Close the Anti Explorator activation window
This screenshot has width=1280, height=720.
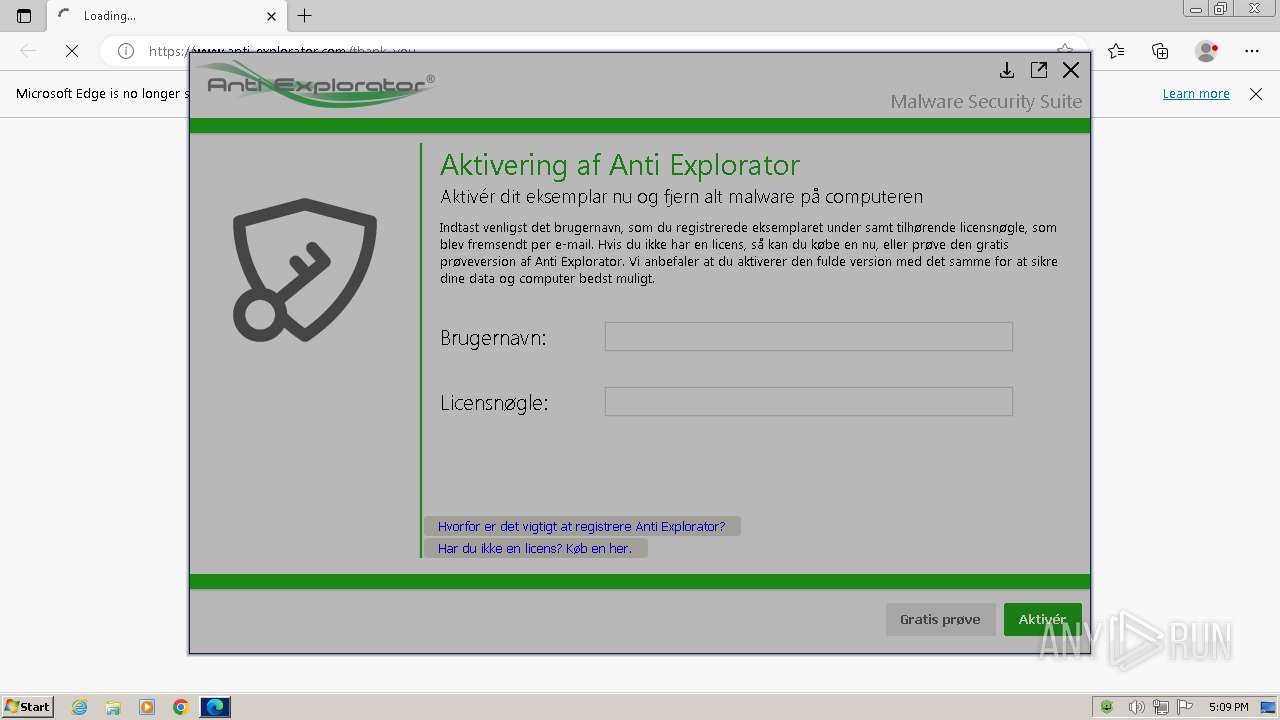coord(1071,70)
